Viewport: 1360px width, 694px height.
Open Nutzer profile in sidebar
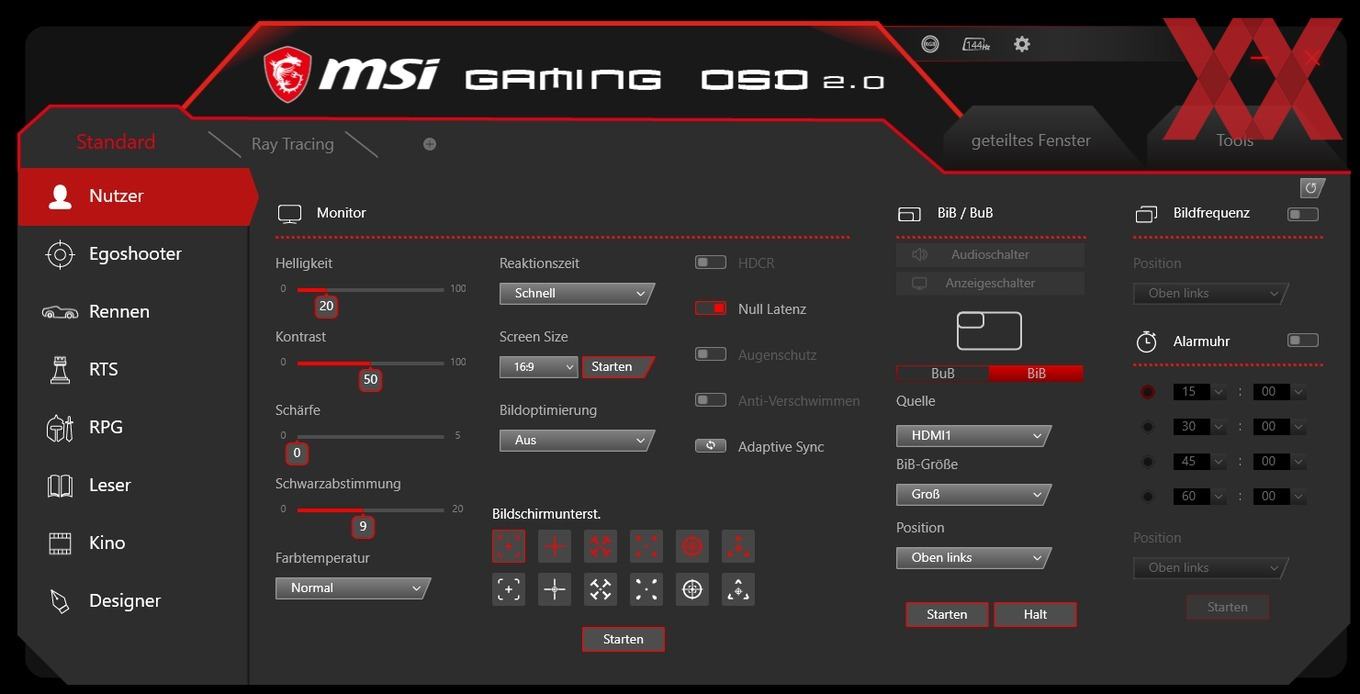(137, 196)
